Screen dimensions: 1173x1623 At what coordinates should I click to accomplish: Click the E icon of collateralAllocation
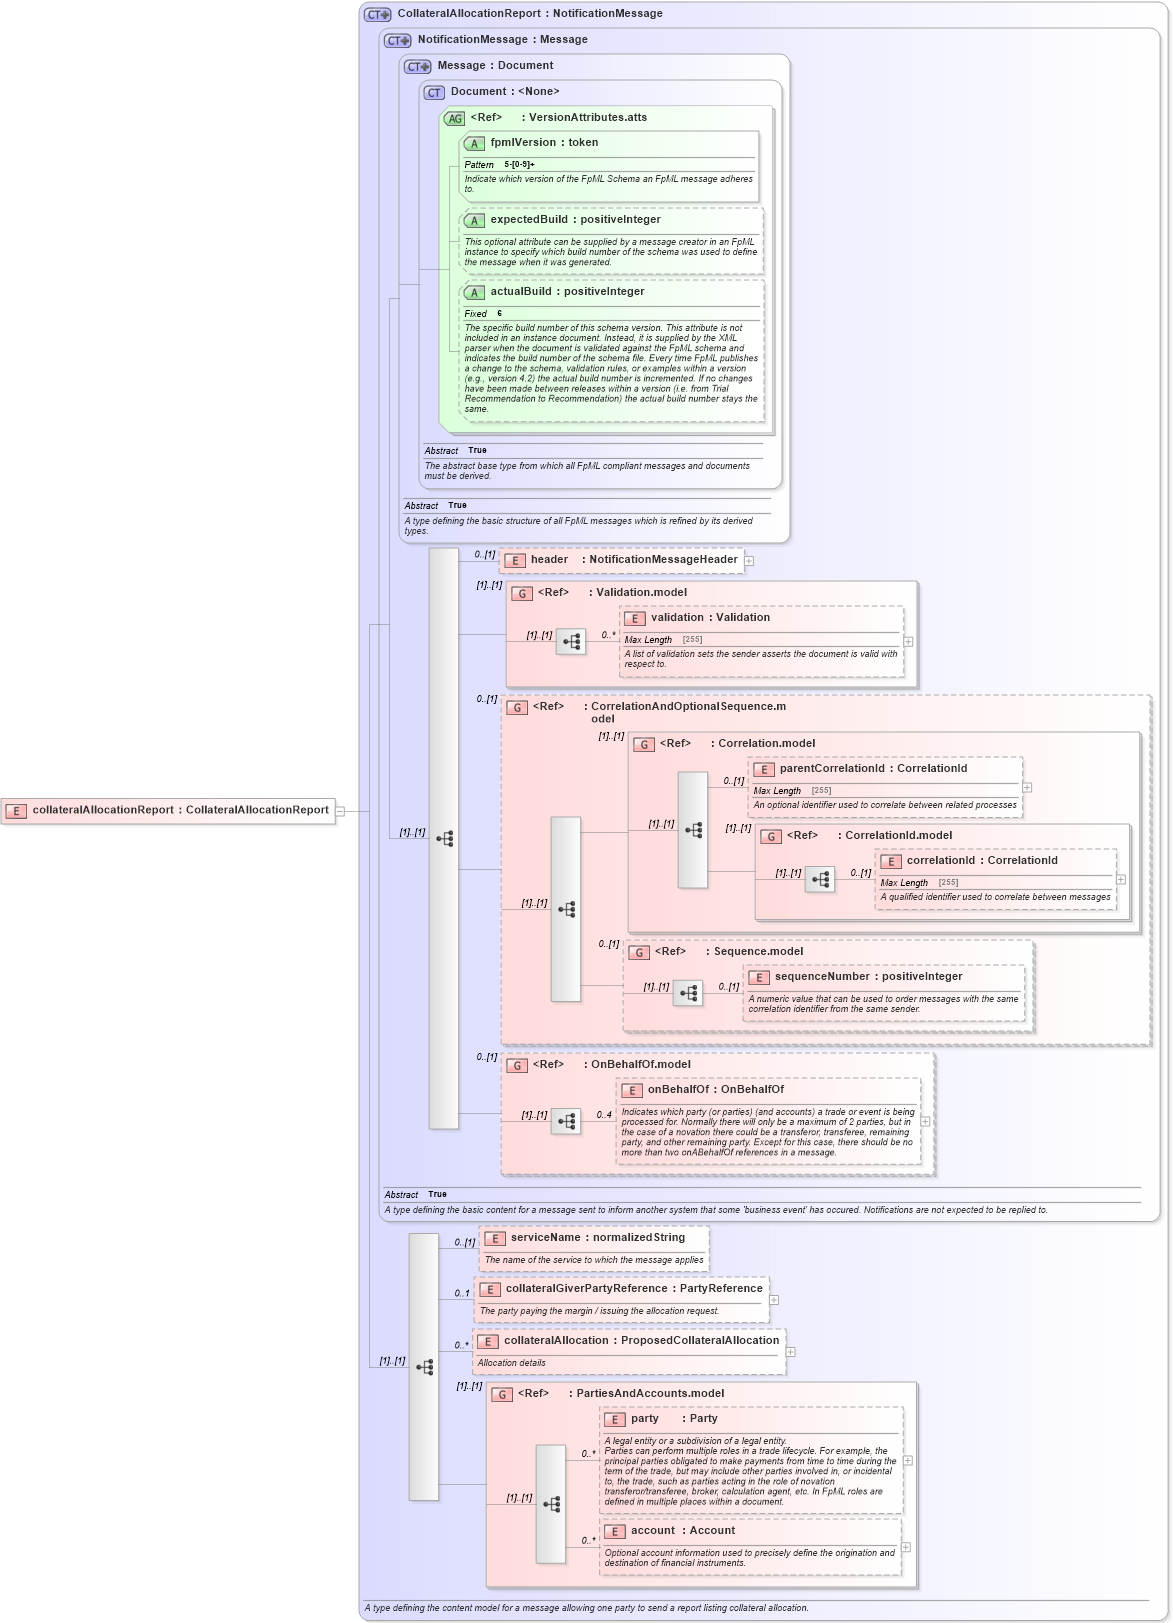point(488,1342)
